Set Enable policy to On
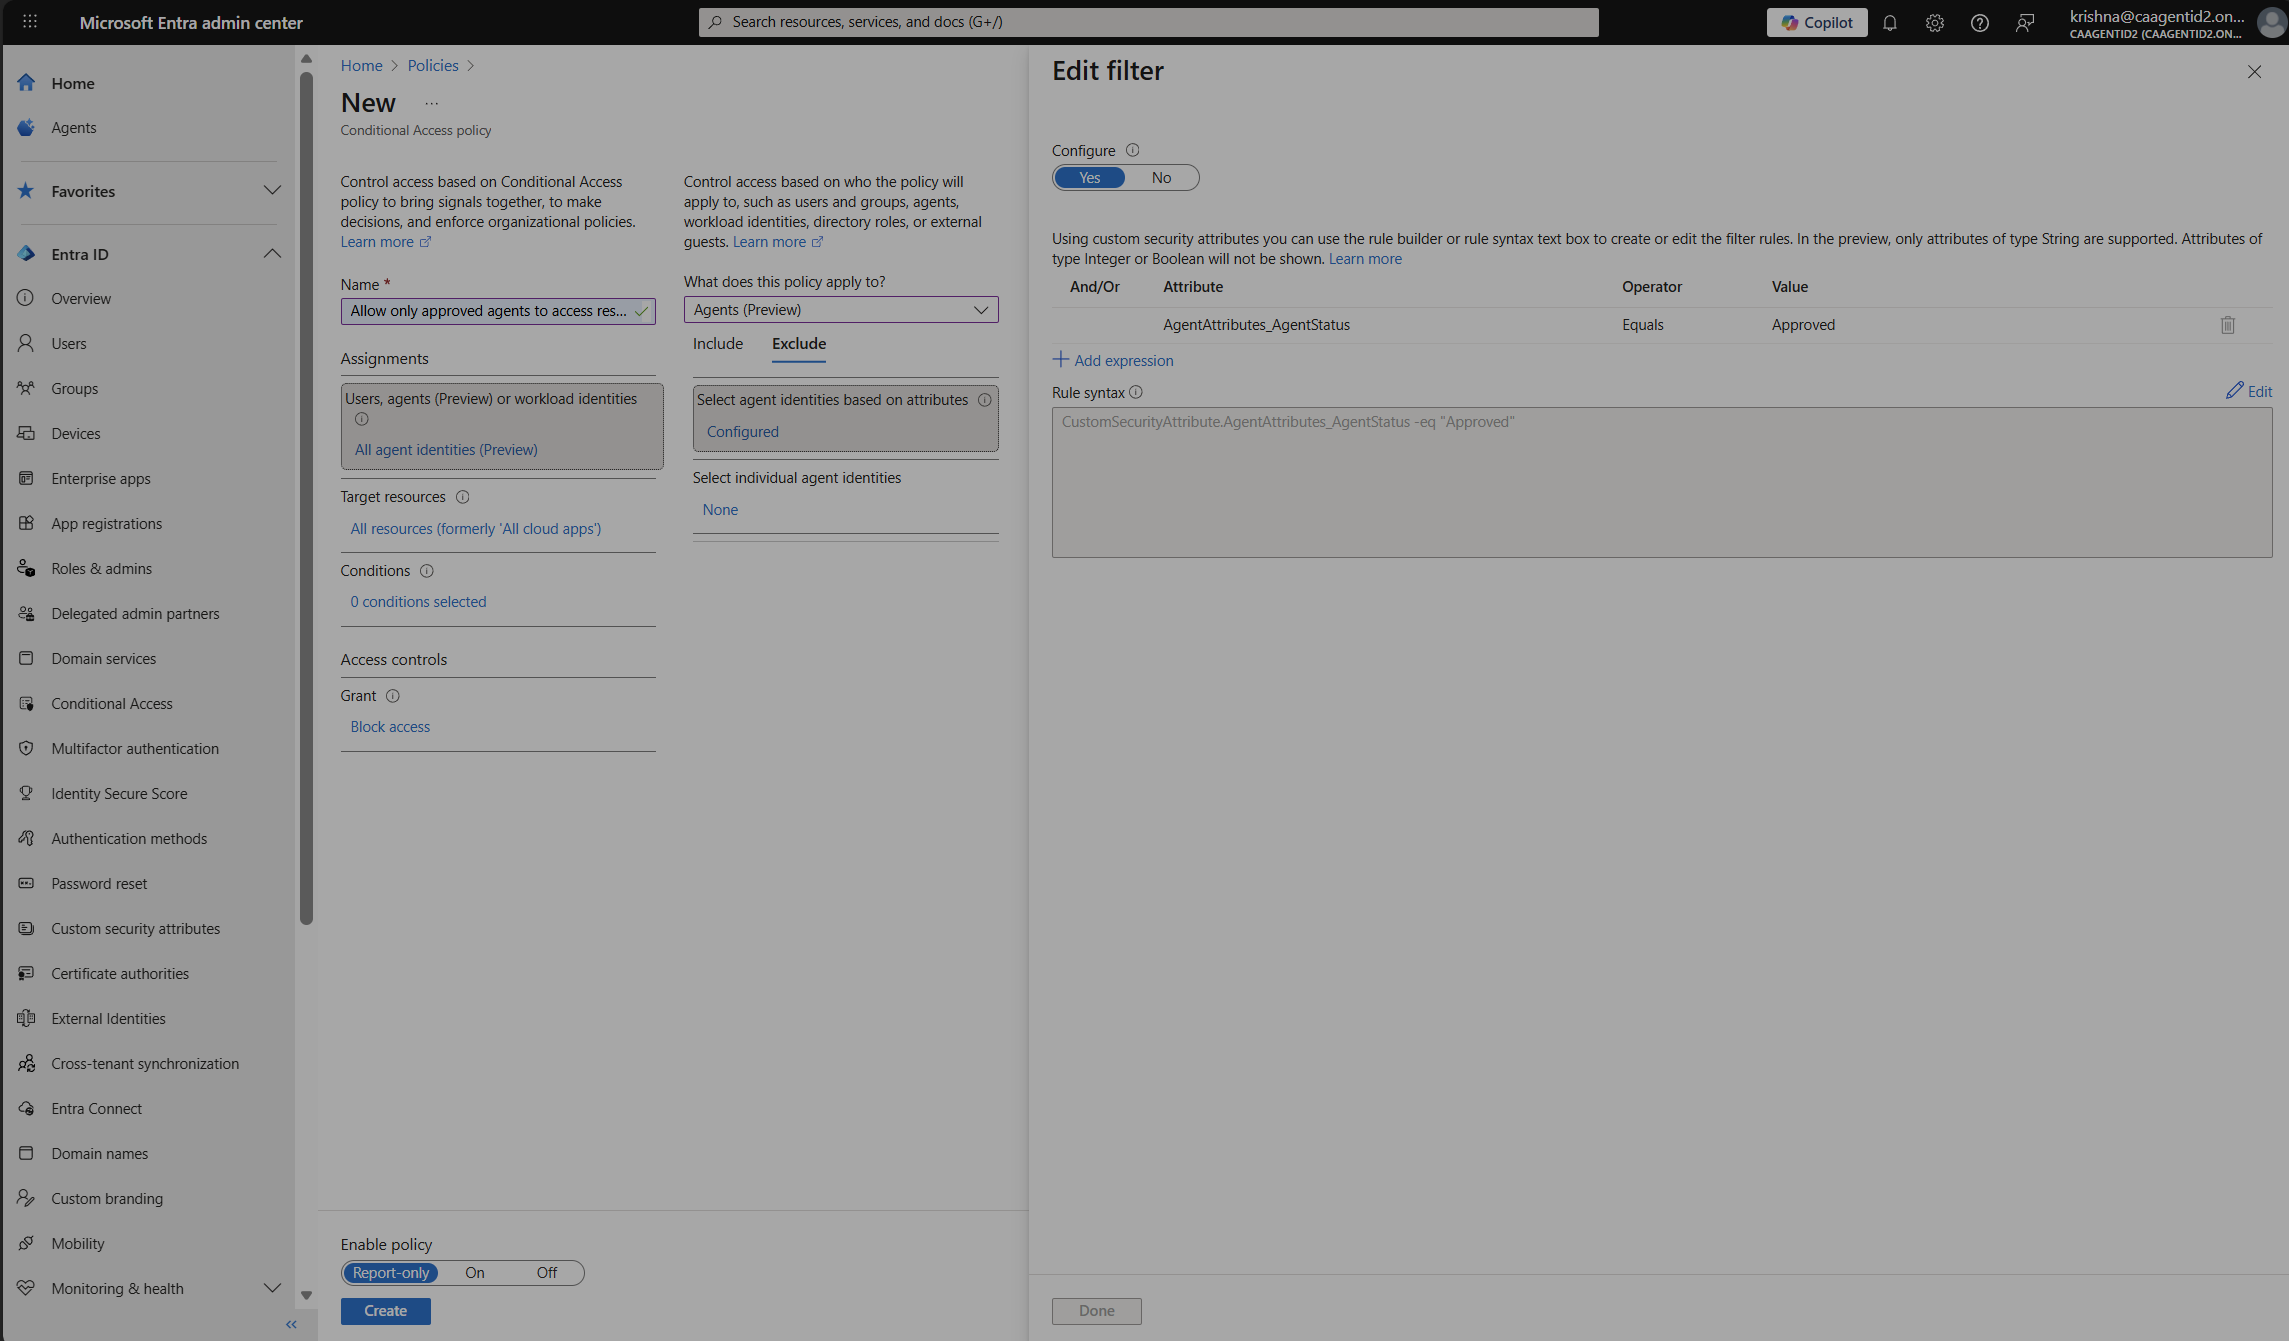 [x=474, y=1273]
